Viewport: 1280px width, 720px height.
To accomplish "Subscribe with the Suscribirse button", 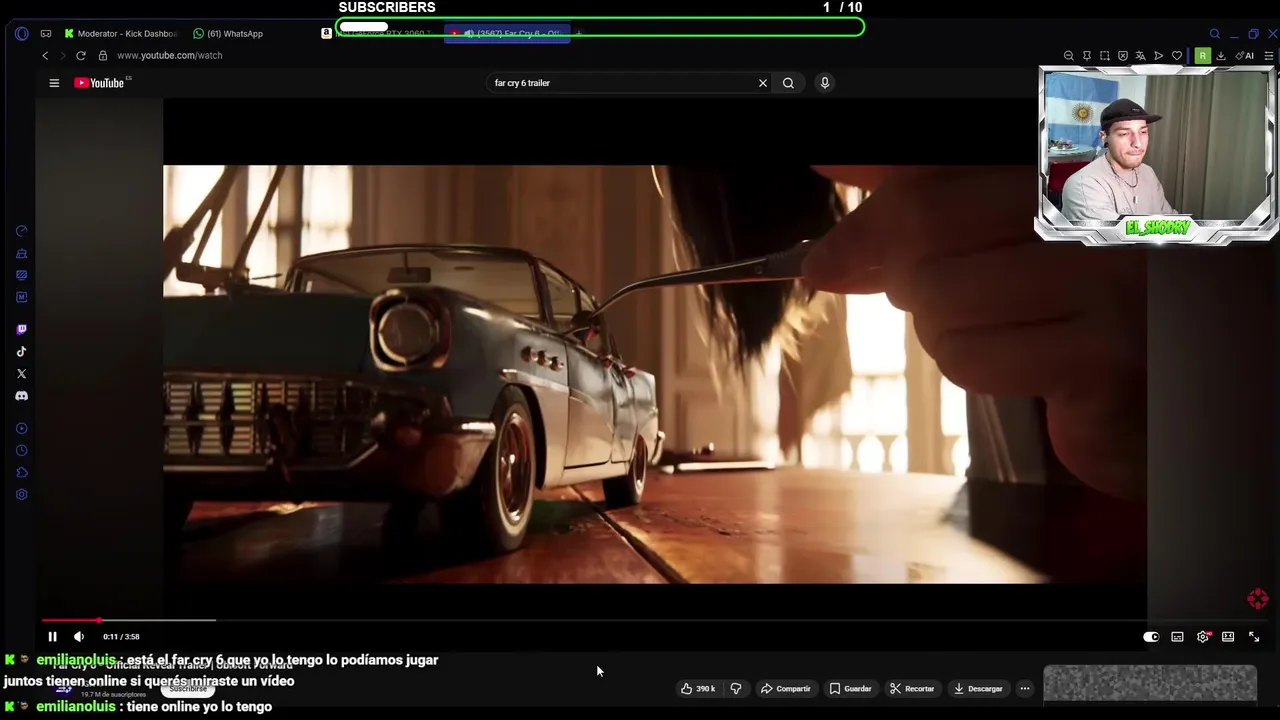I will pyautogui.click(x=188, y=688).
